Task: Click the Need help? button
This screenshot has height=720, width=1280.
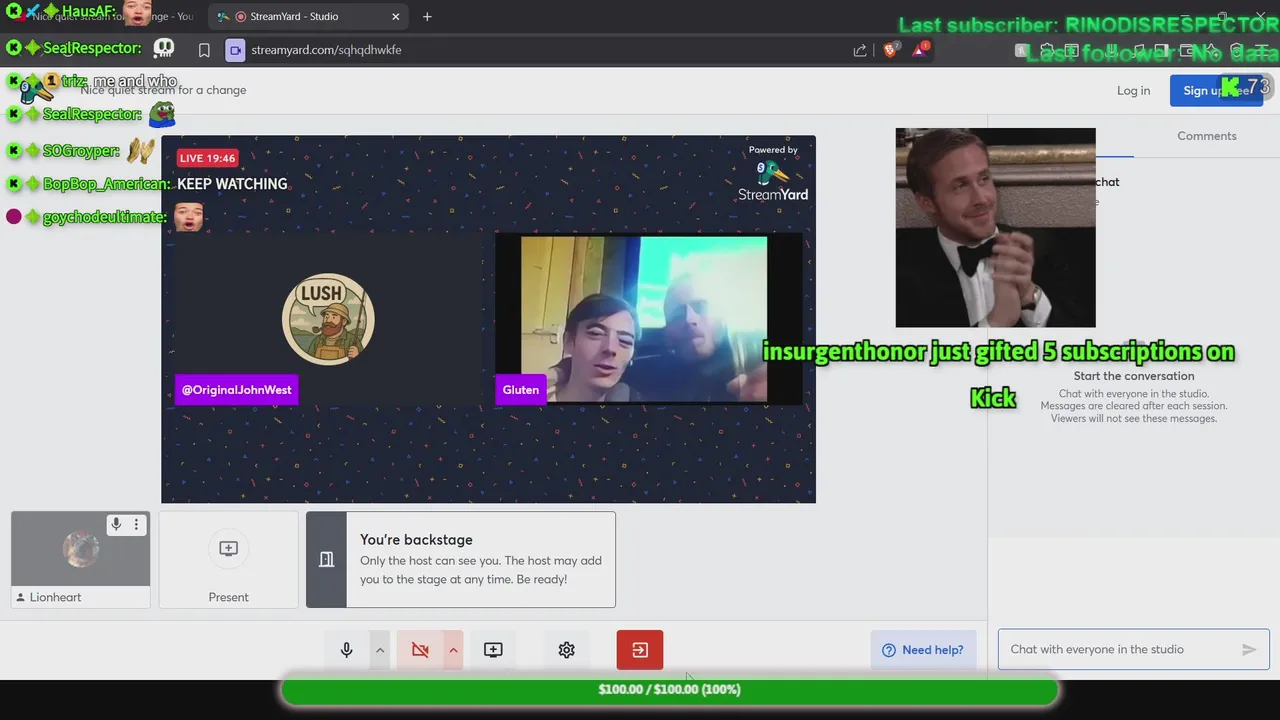Action: coord(923,650)
